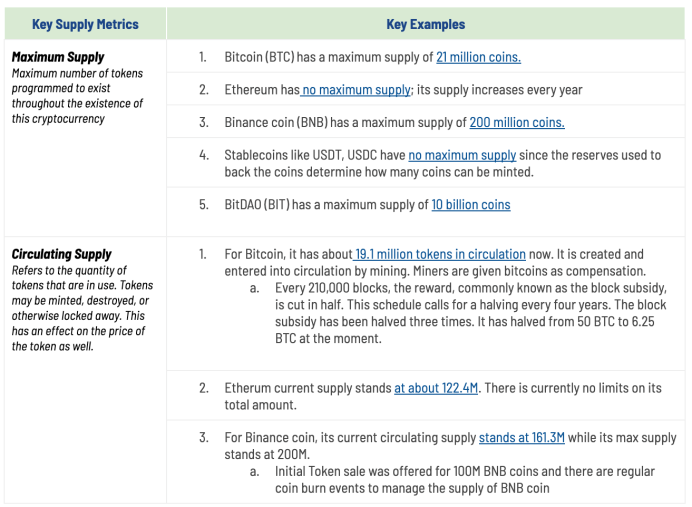
Task: Click 'throughout the existence of' line
Action: coord(77,104)
